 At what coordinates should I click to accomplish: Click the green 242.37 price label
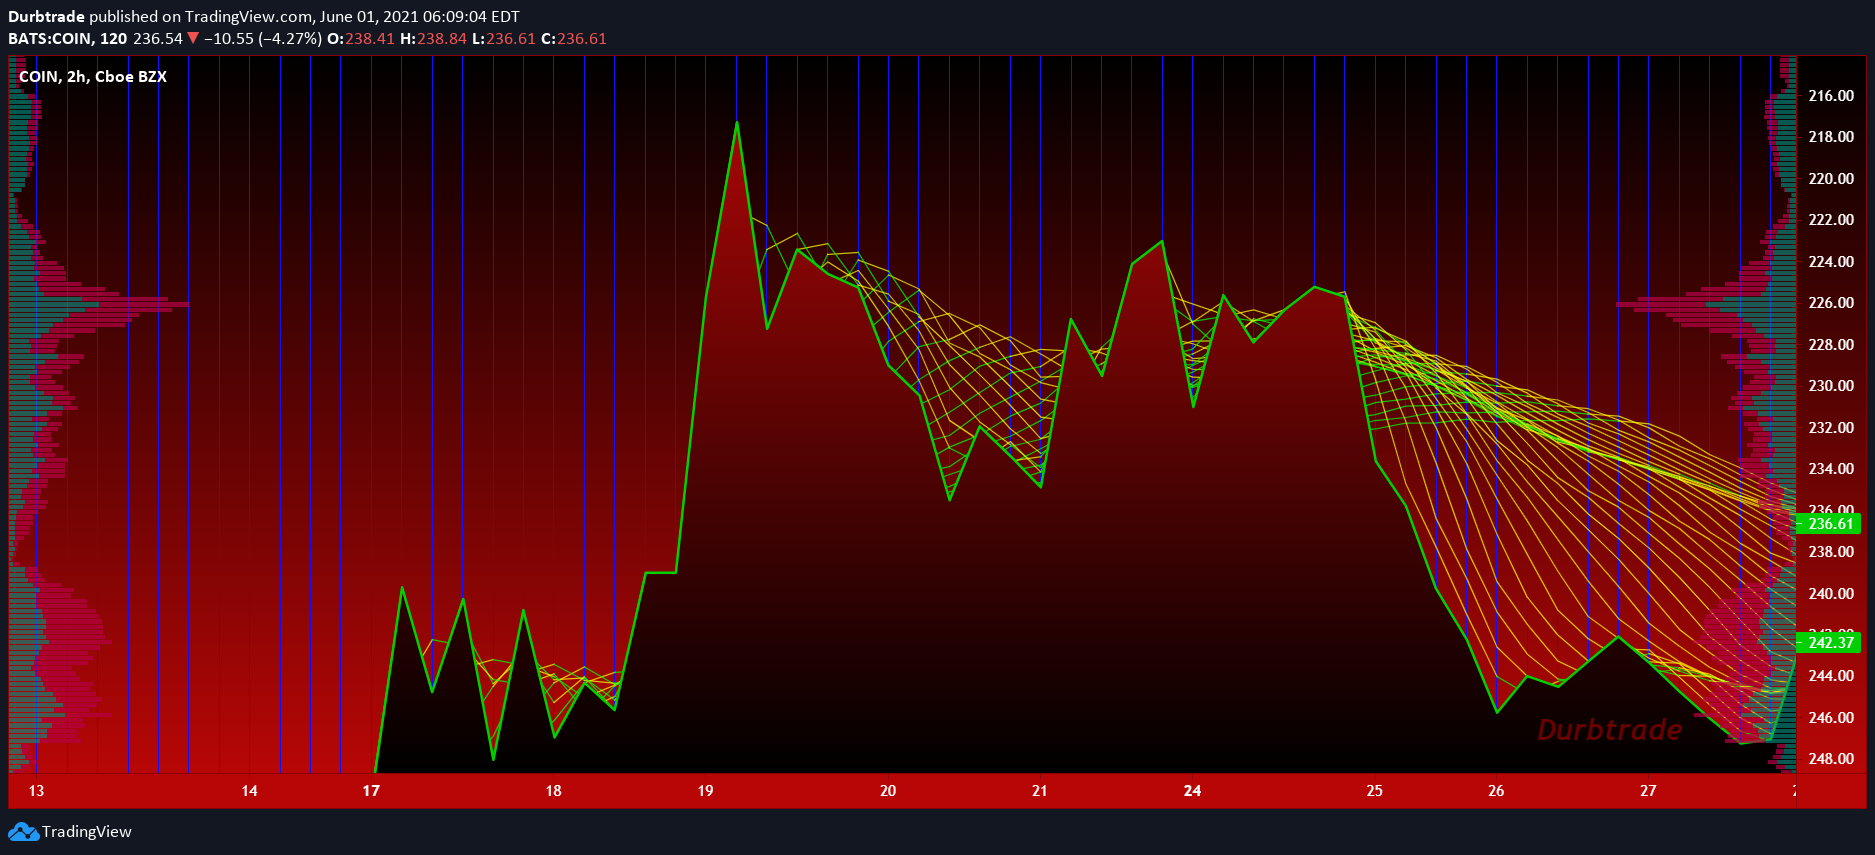pyautogui.click(x=1829, y=643)
